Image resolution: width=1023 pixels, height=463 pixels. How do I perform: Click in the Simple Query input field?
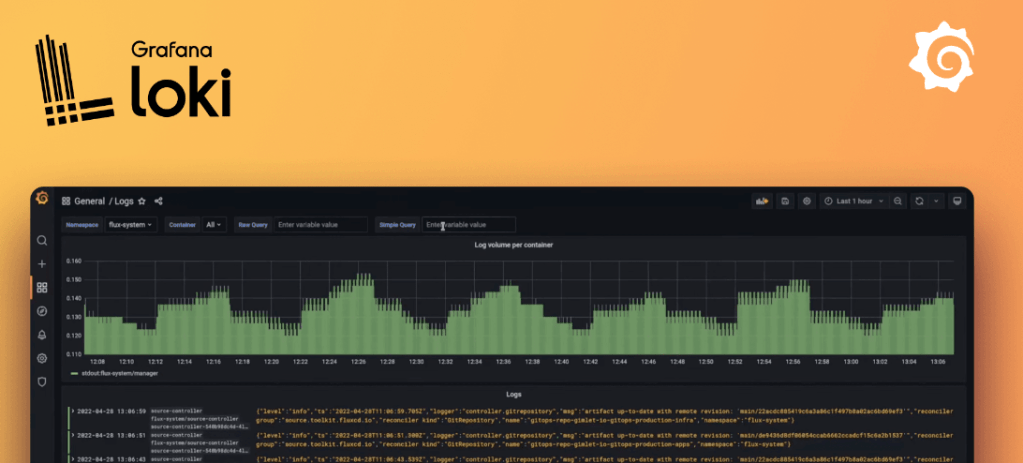(468, 224)
